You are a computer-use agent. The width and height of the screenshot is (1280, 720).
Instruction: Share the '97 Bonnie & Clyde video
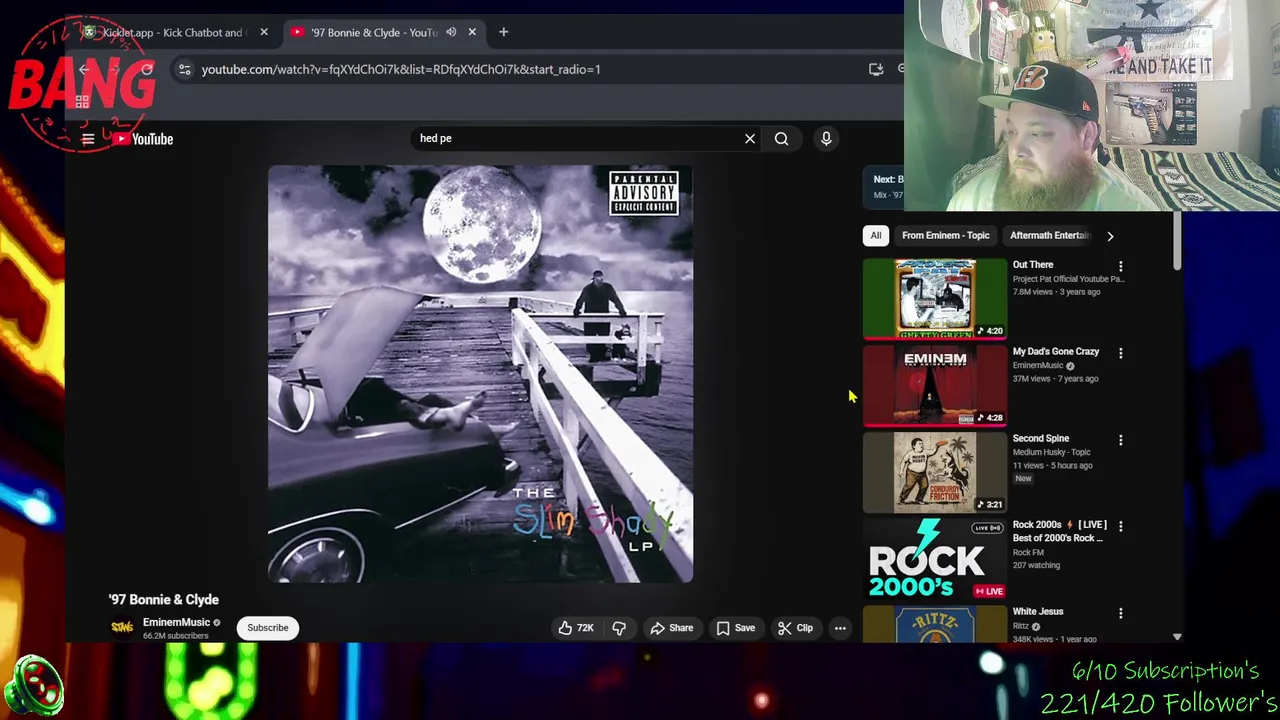(x=672, y=628)
